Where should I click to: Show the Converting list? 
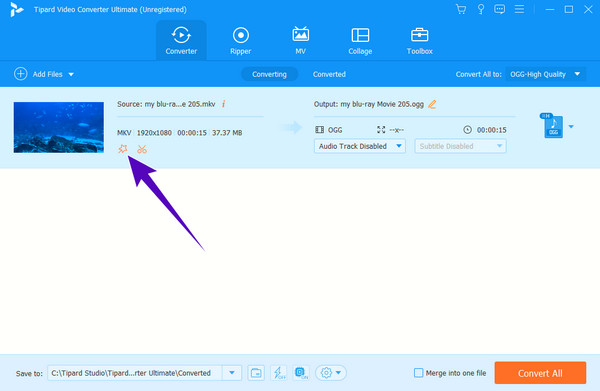pyautogui.click(x=269, y=74)
